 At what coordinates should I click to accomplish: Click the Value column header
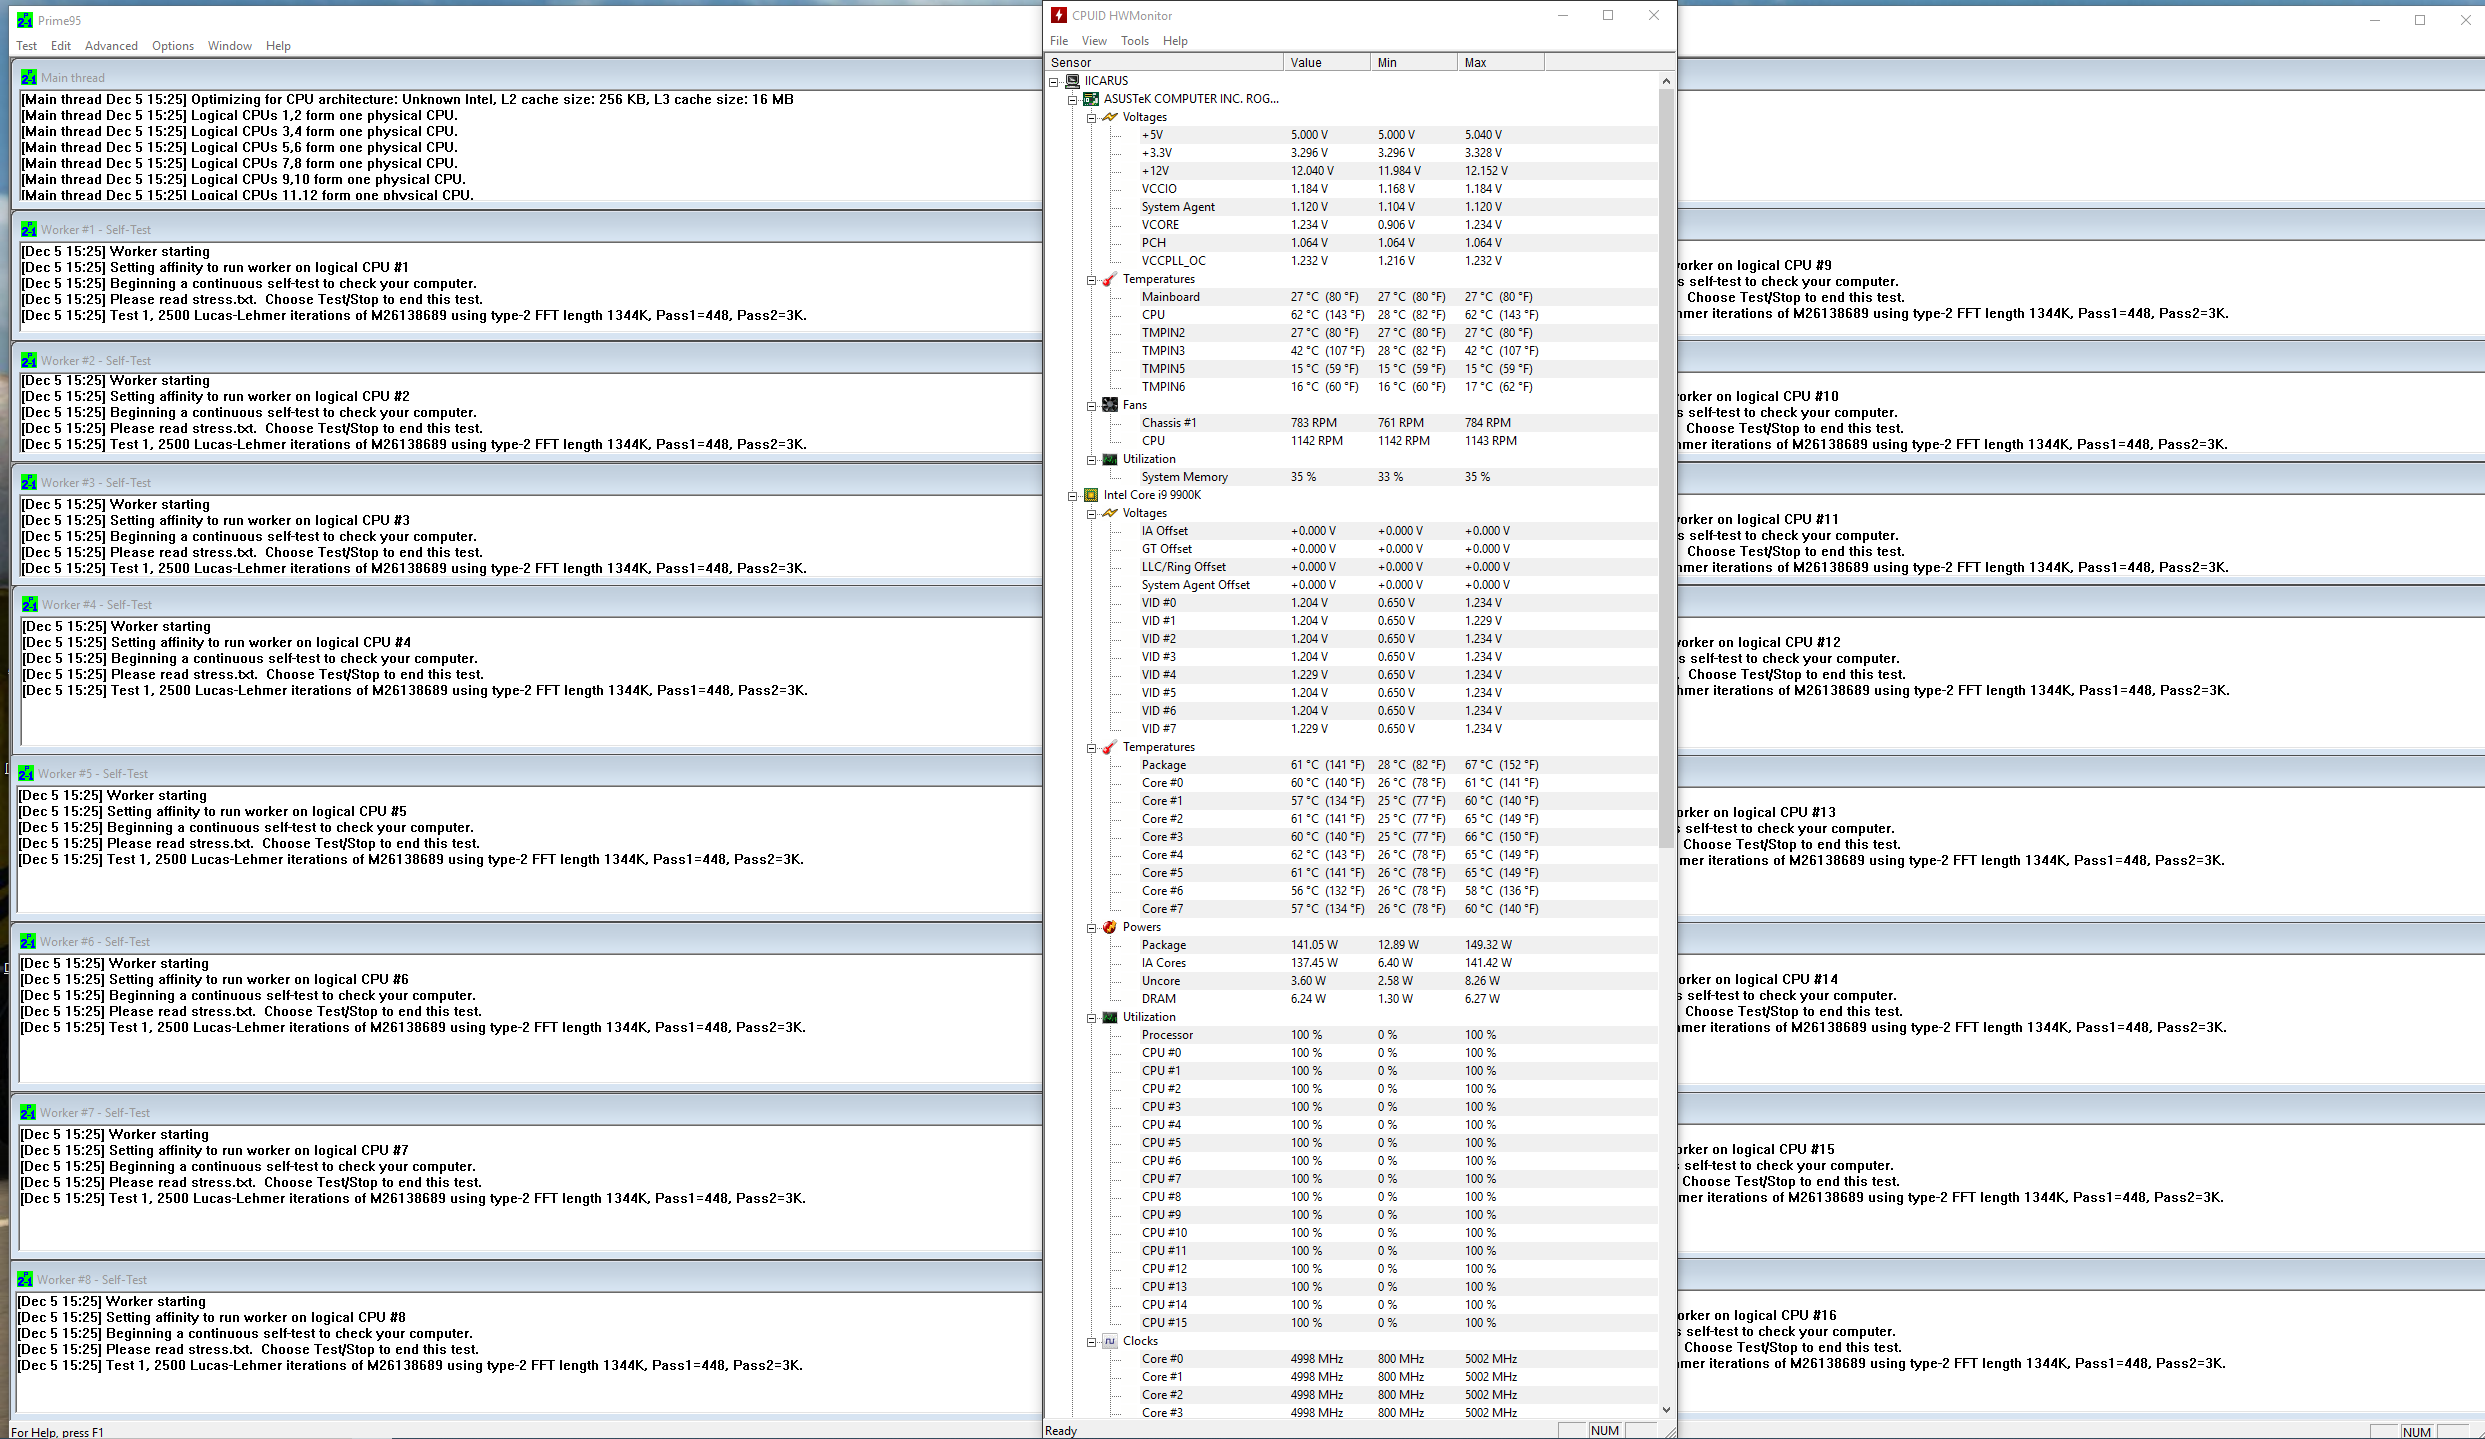point(1326,62)
